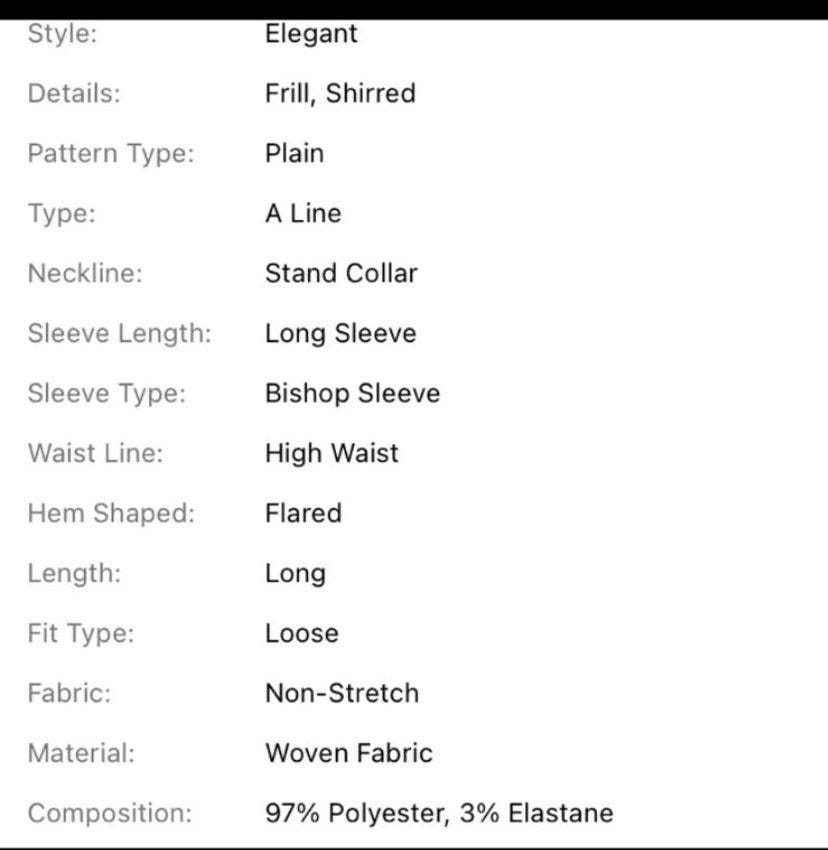Select the Stand Collar neckline value
Screen dimensions: 828x850
342,273
